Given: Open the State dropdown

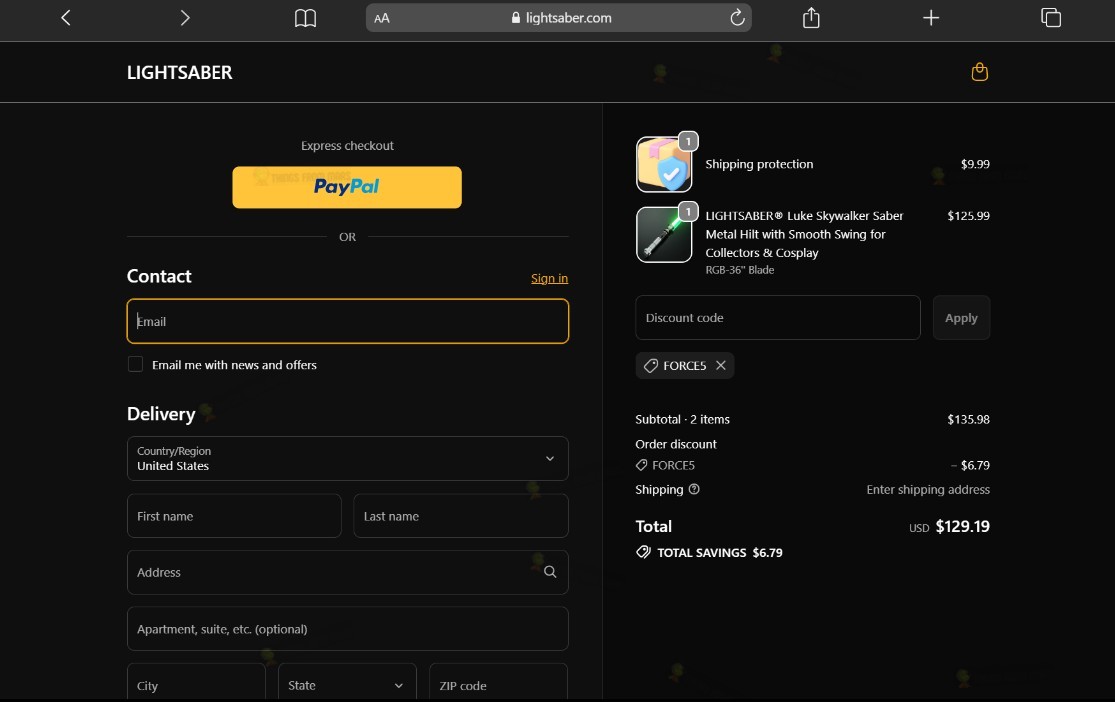Looking at the screenshot, I should pyautogui.click(x=347, y=681).
